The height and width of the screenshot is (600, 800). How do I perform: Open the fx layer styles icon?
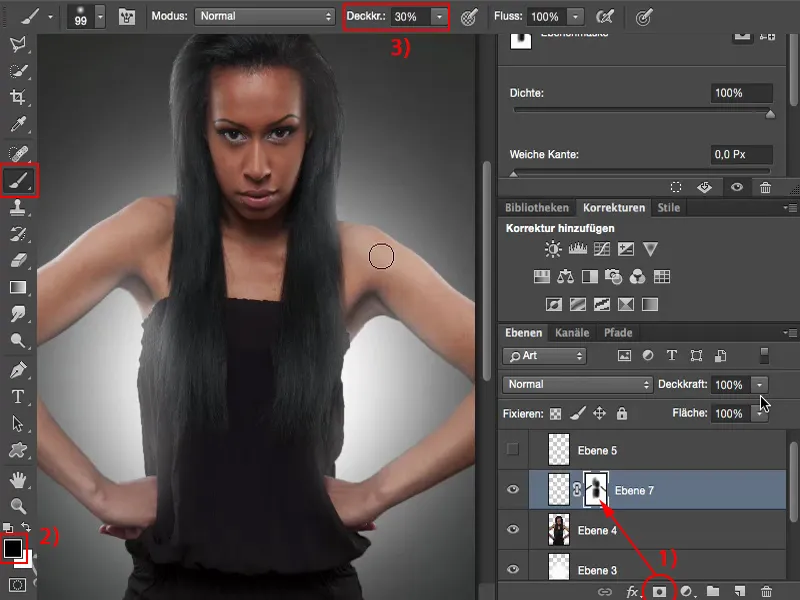tap(632, 591)
